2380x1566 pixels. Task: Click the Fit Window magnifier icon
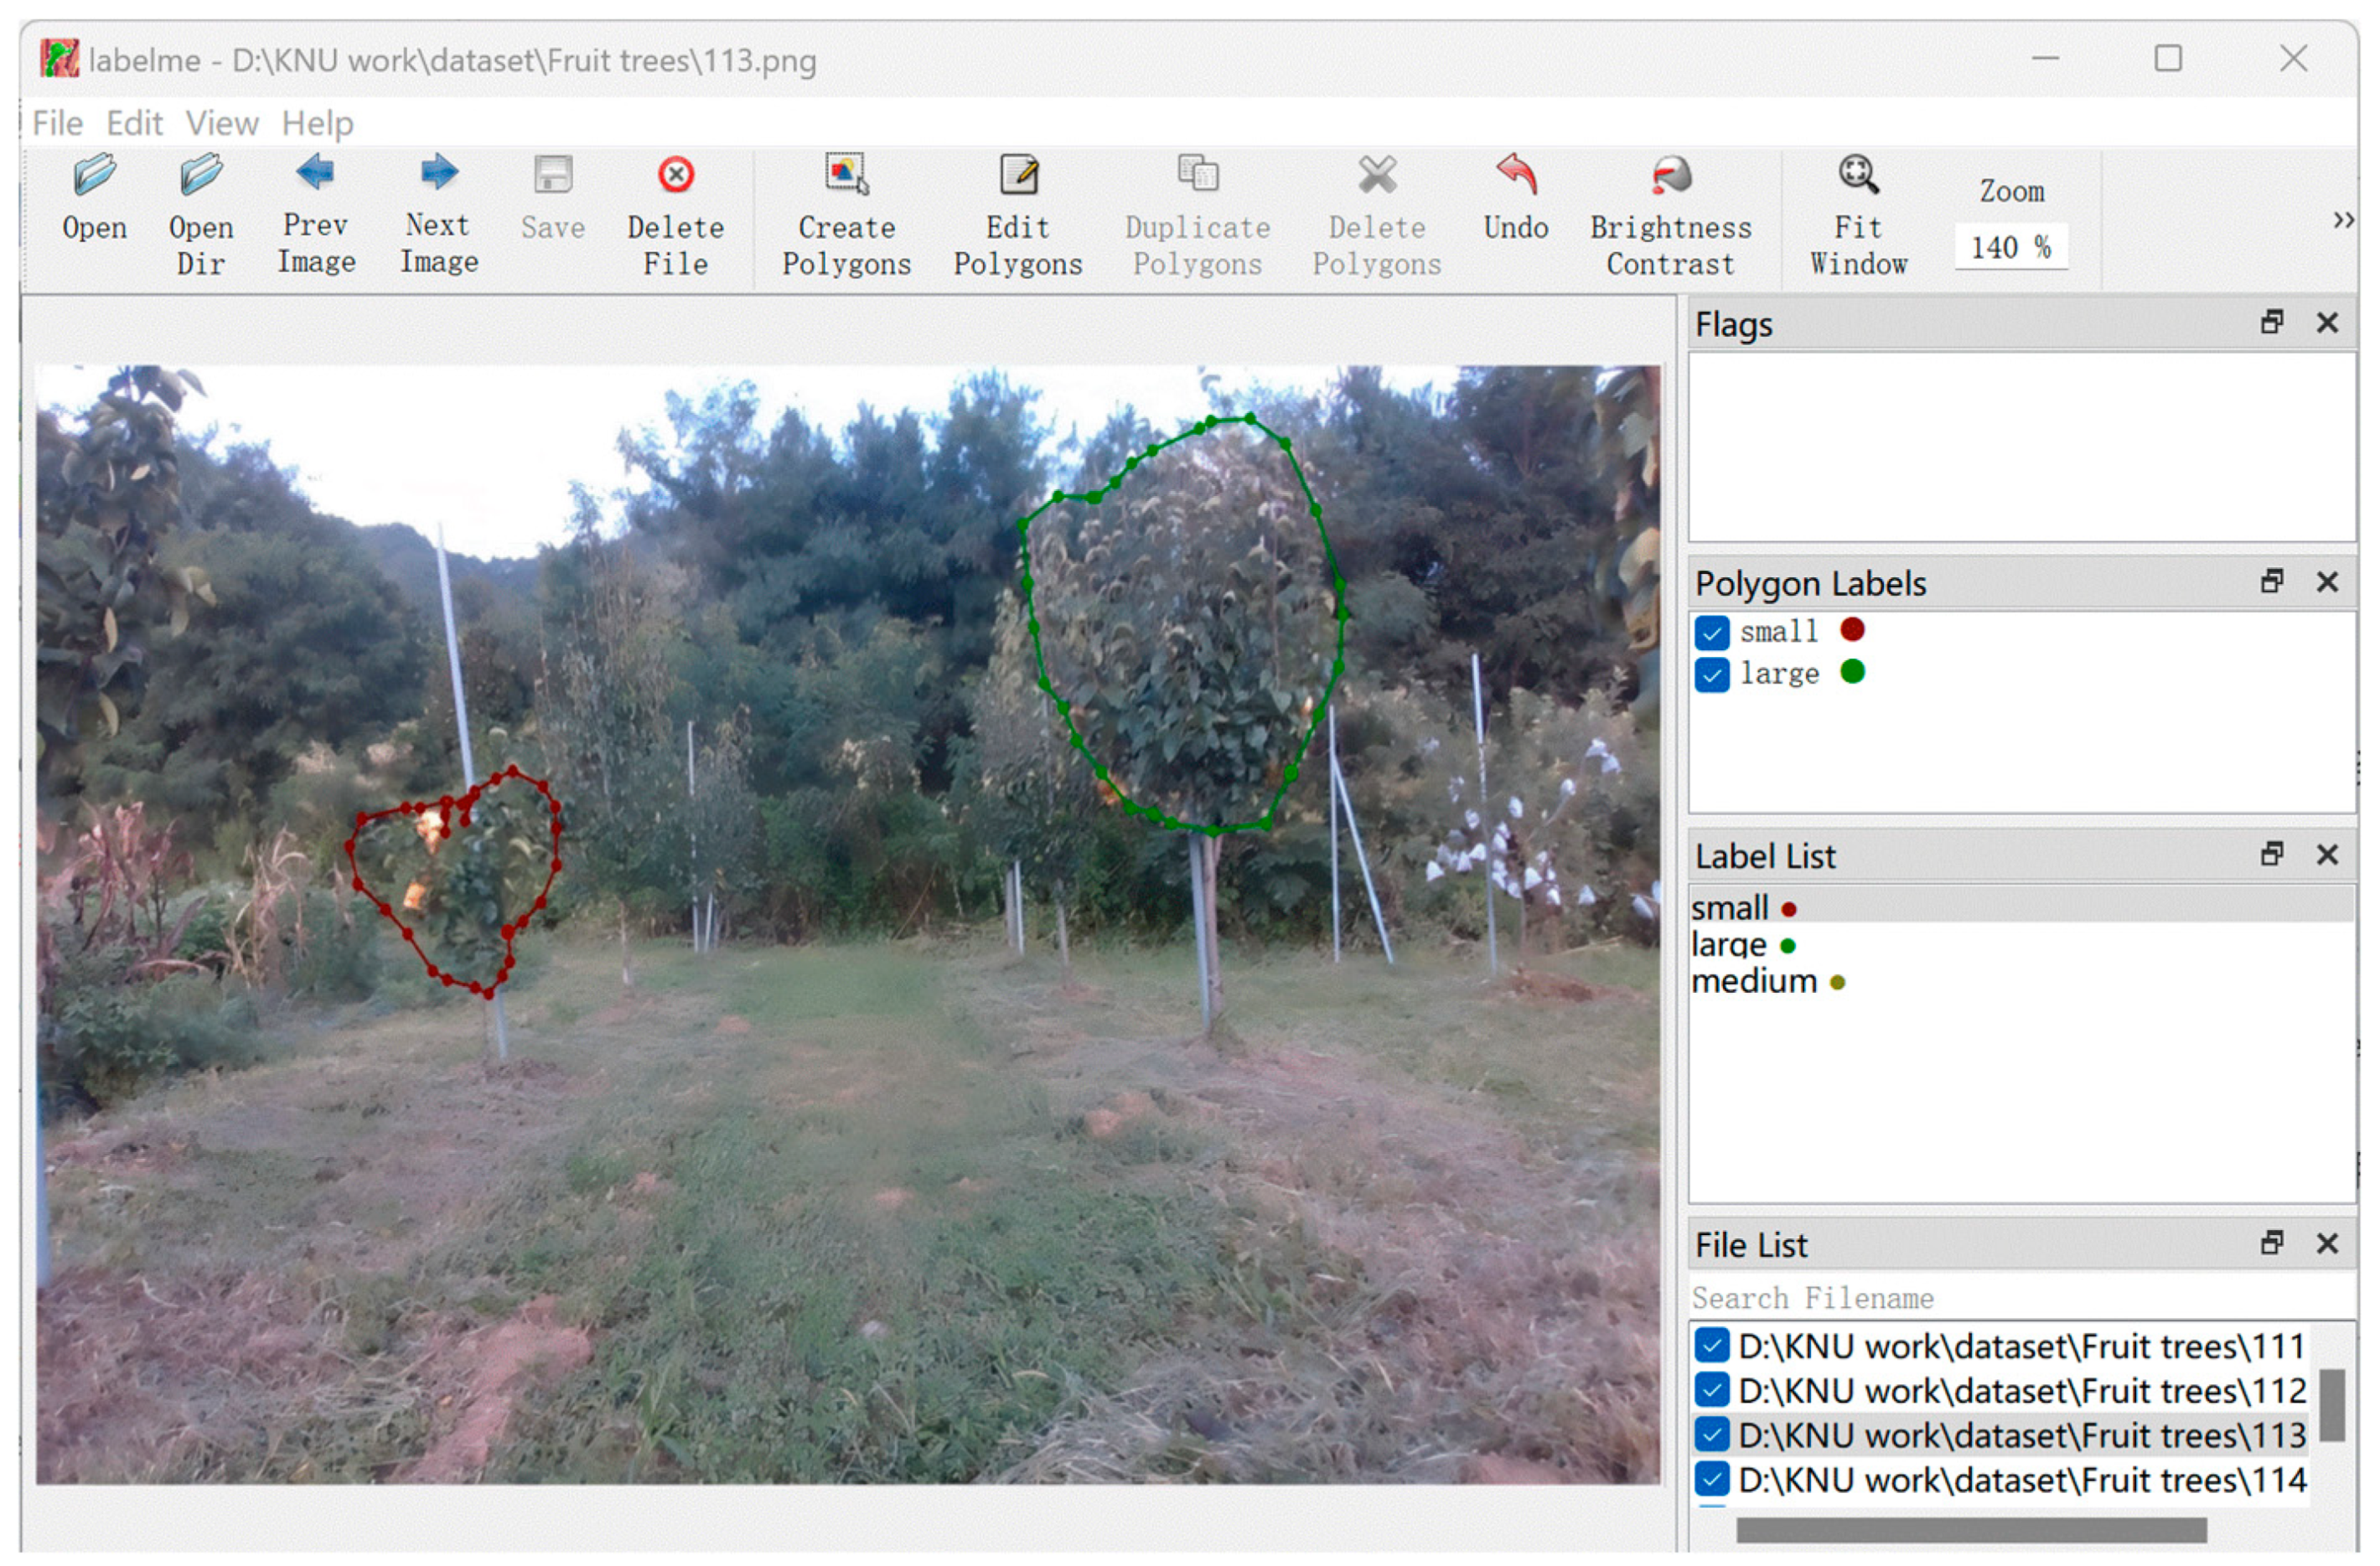[x=1858, y=176]
